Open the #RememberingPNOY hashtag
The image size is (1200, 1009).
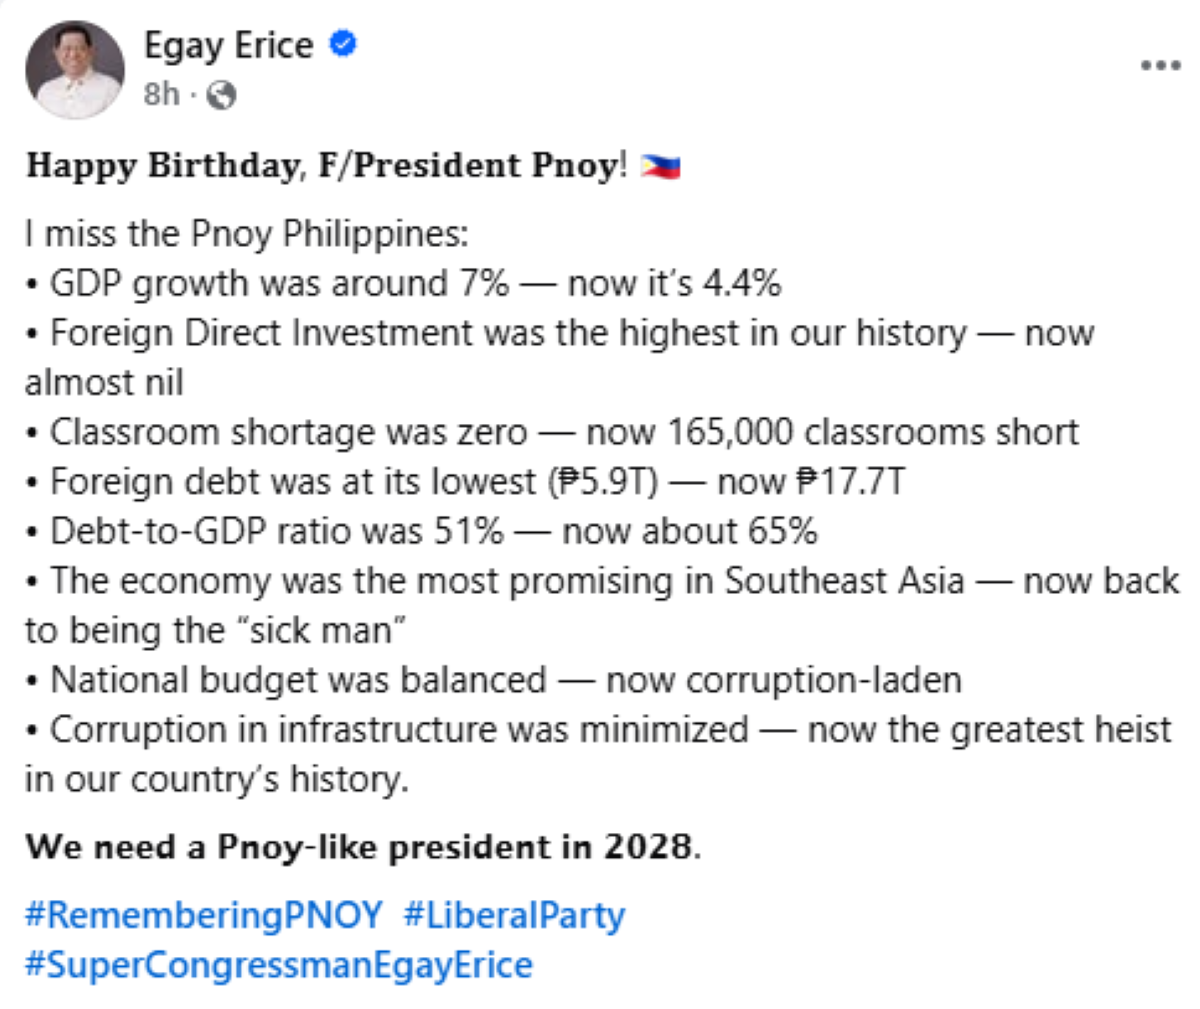click(x=204, y=915)
